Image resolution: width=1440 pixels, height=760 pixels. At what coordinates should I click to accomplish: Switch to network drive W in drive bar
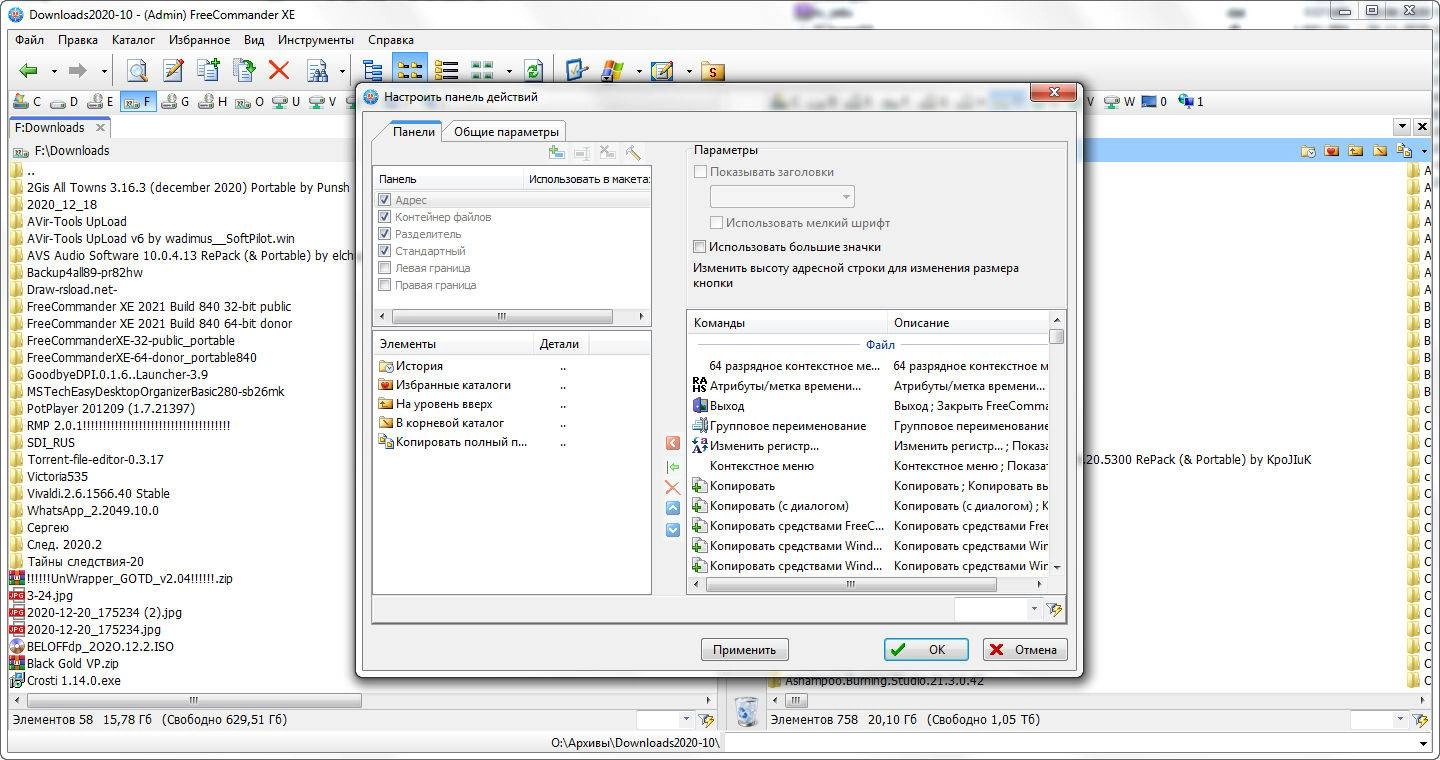pos(1118,102)
